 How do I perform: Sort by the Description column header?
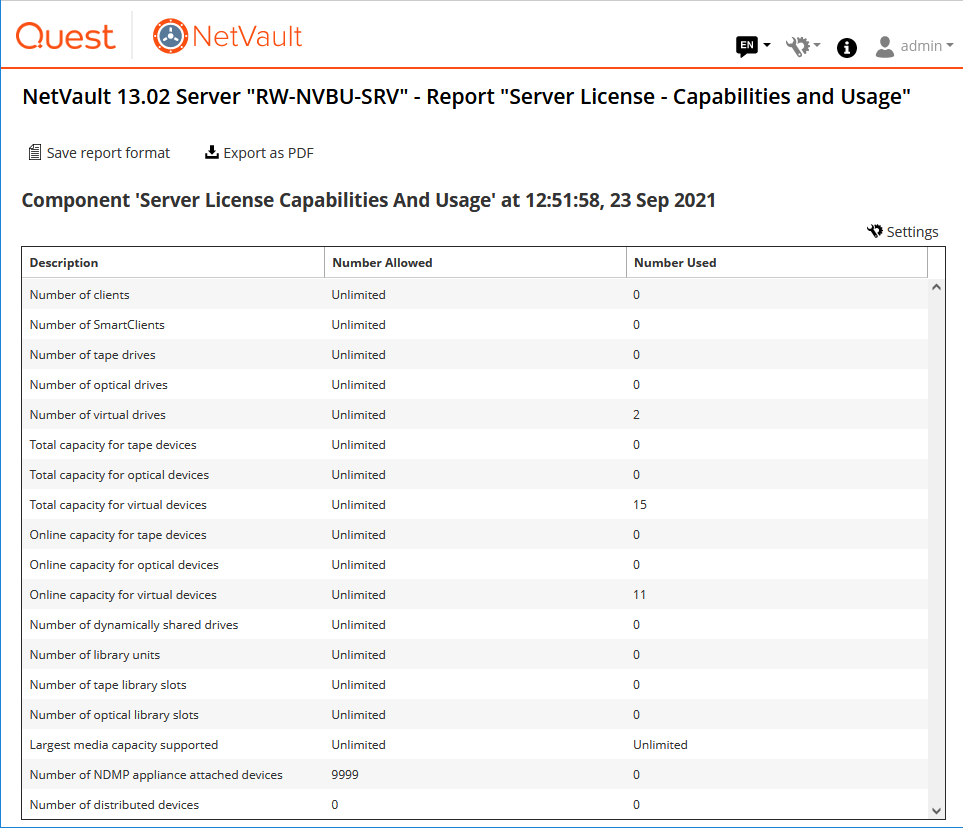click(173, 263)
